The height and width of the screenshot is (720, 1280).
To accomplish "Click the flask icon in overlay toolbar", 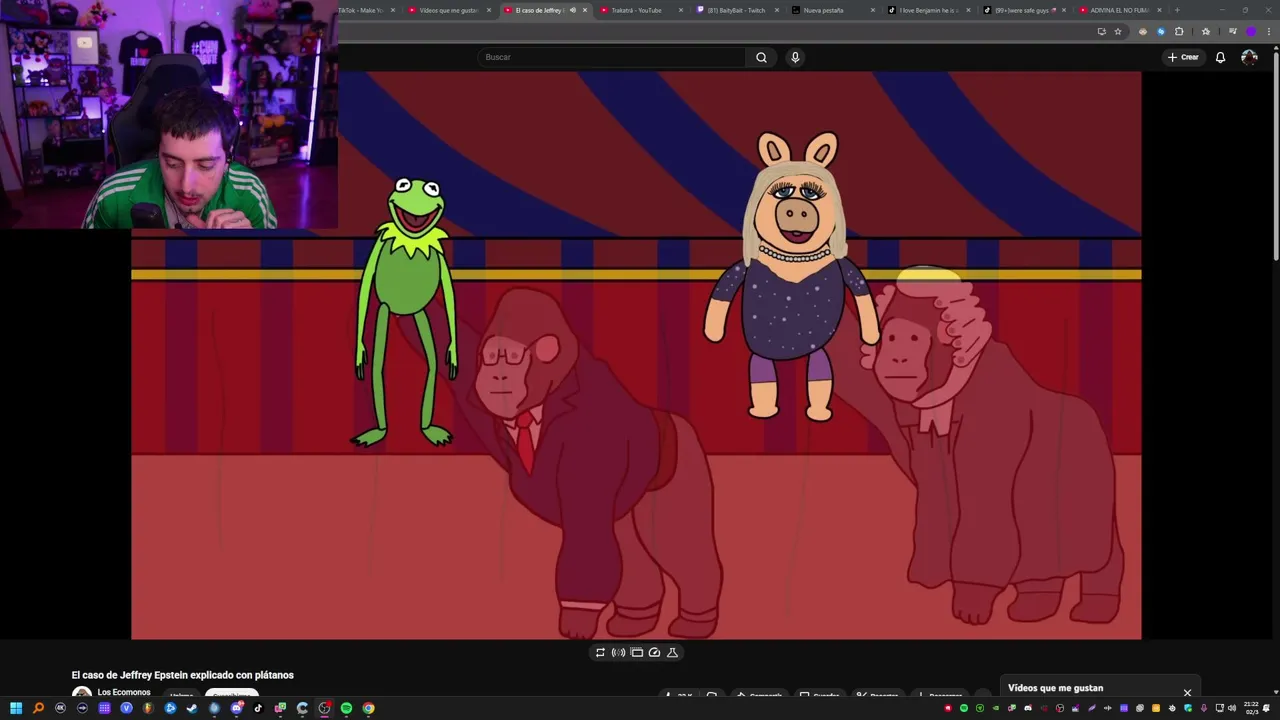I will tap(672, 652).
